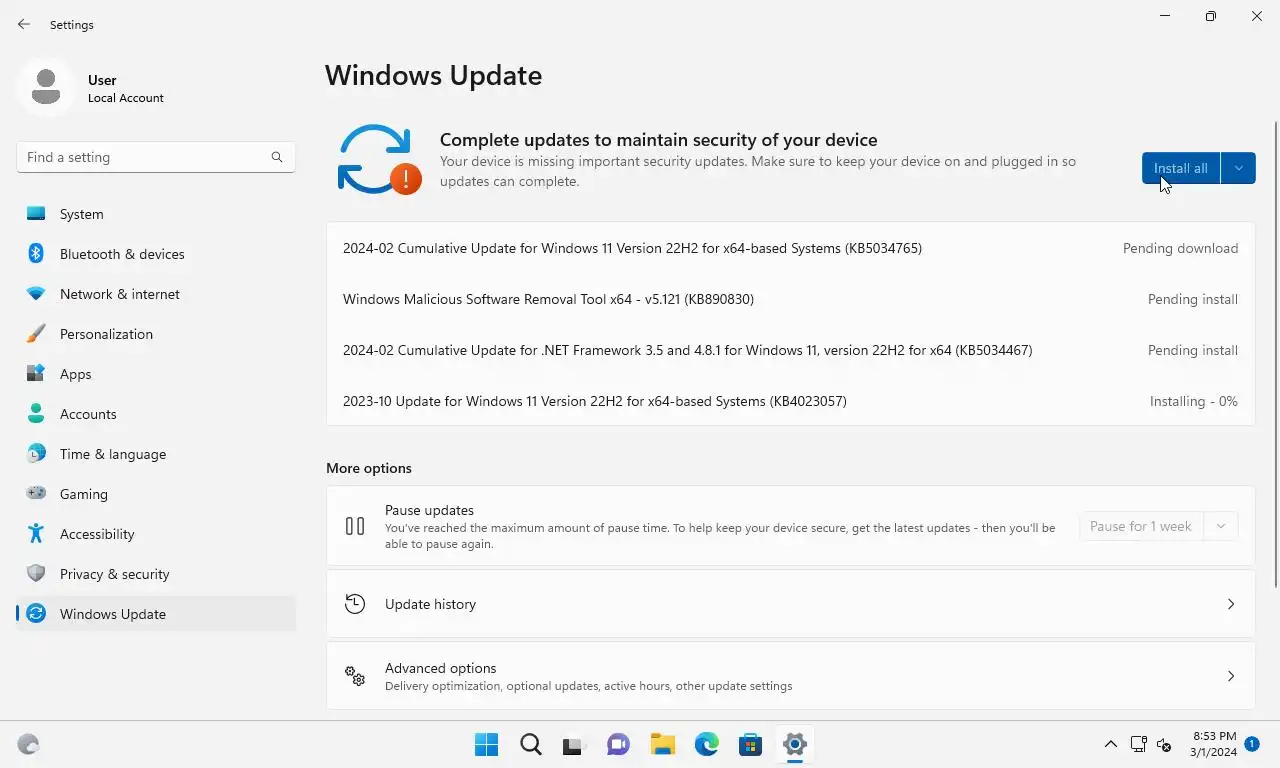Screen dimensions: 1280x768
Task: Open Update history via its chevron
Action: coord(1231,604)
